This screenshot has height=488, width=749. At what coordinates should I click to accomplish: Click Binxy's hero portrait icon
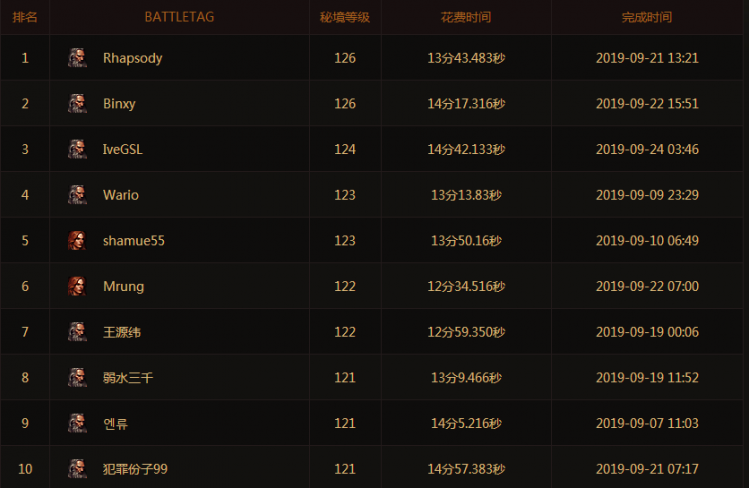(76, 103)
